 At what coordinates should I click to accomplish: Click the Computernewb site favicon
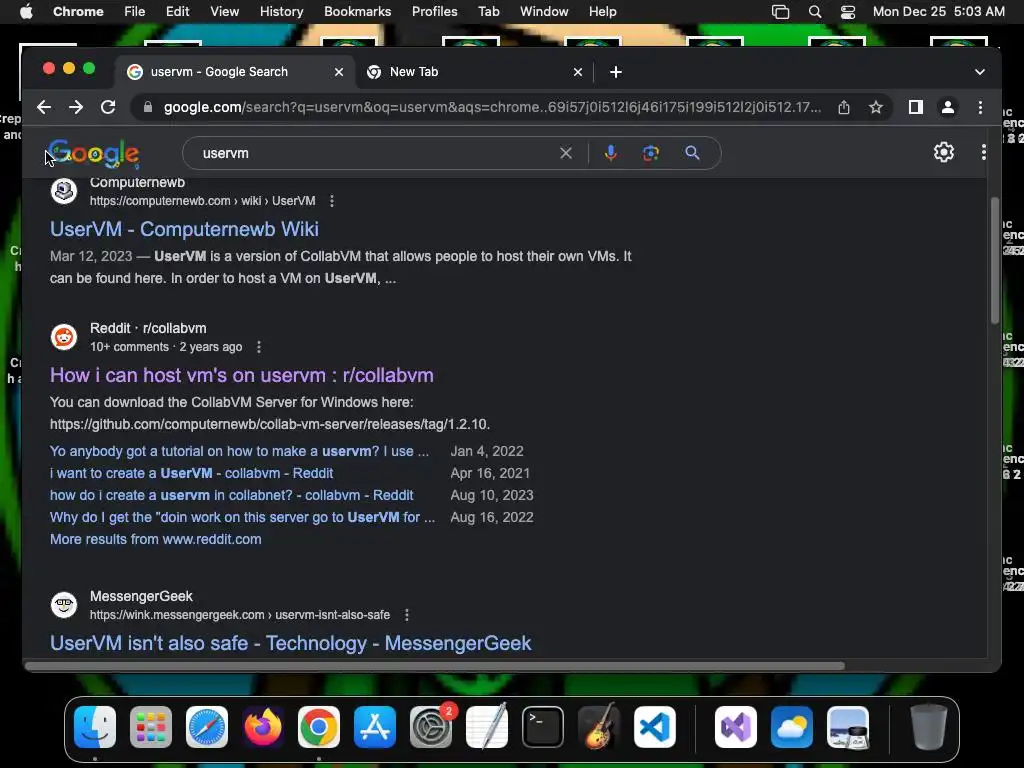point(64,191)
